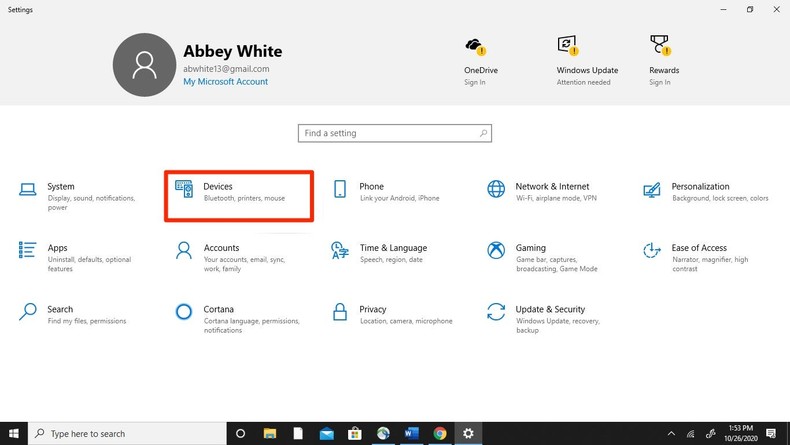790x445 pixels.
Task: Open Google Chrome from the taskbar
Action: 440,434
